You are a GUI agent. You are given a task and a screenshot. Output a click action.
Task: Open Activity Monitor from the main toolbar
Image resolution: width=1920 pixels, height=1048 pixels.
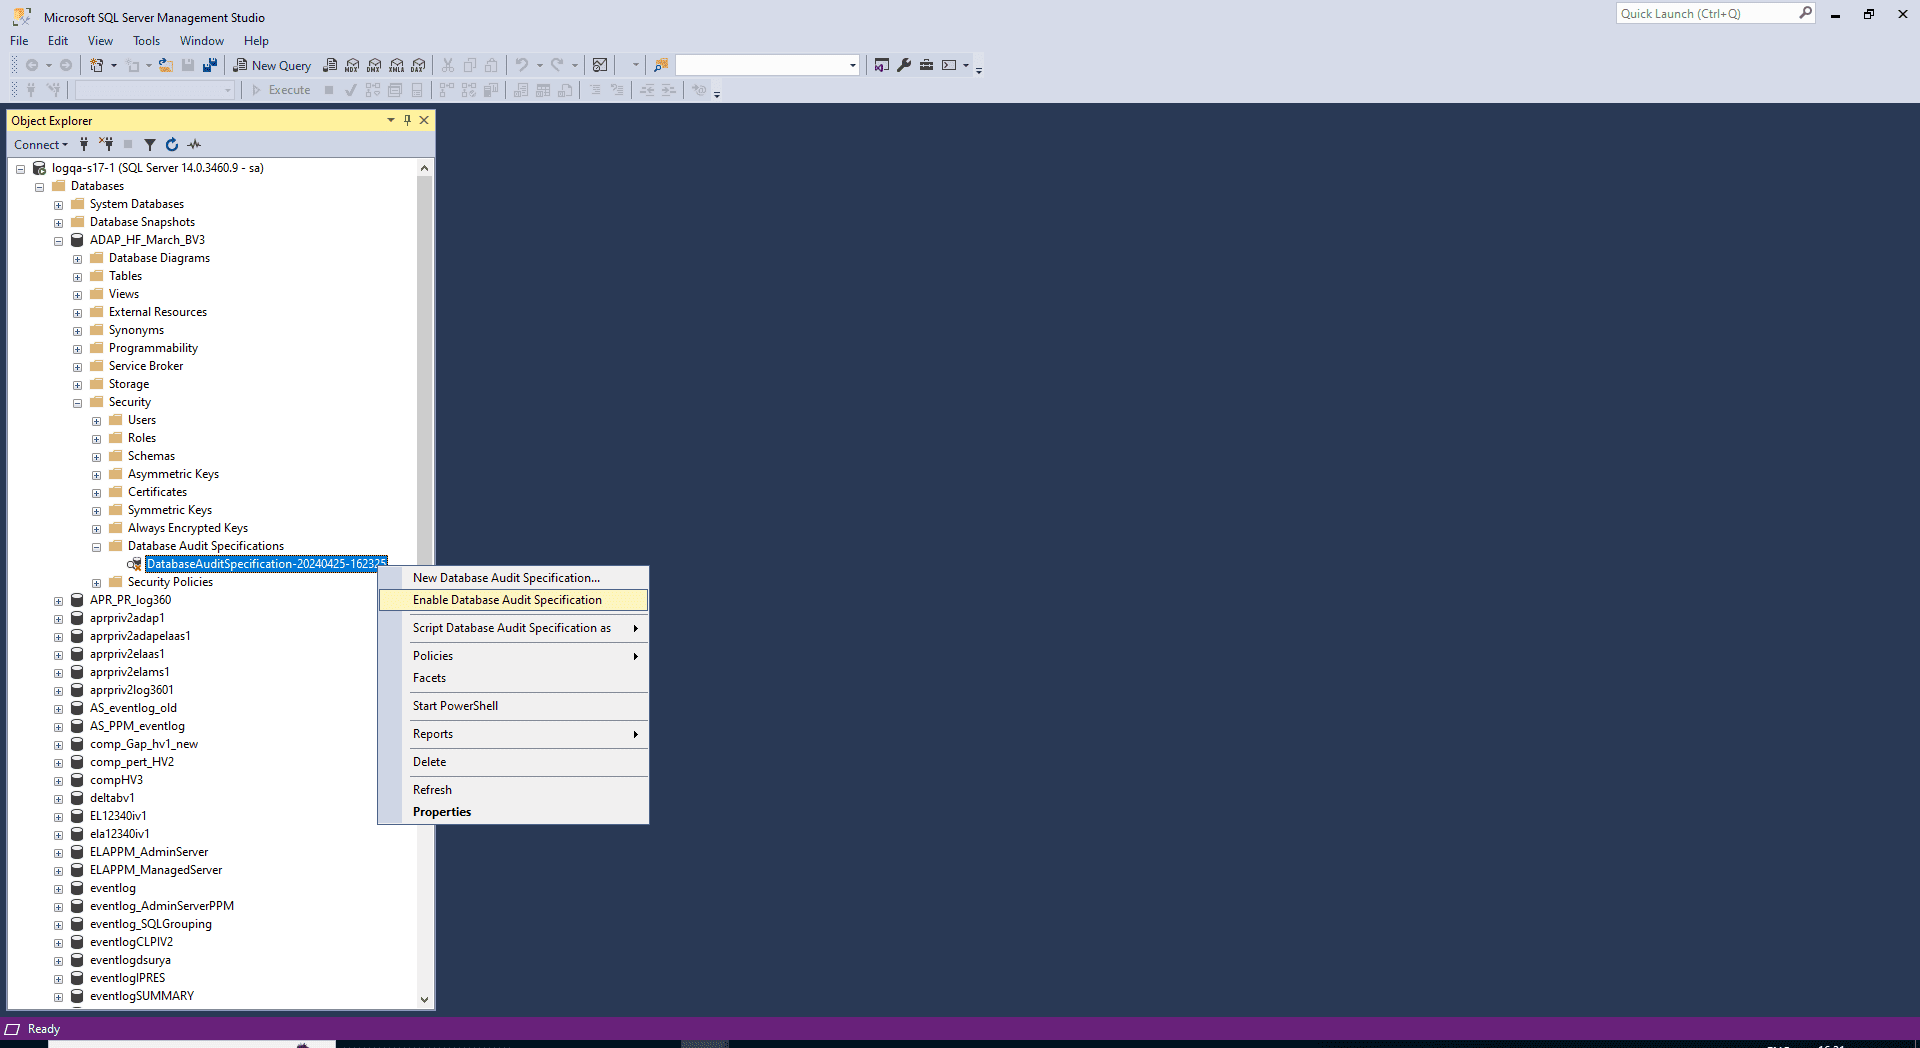coord(600,65)
